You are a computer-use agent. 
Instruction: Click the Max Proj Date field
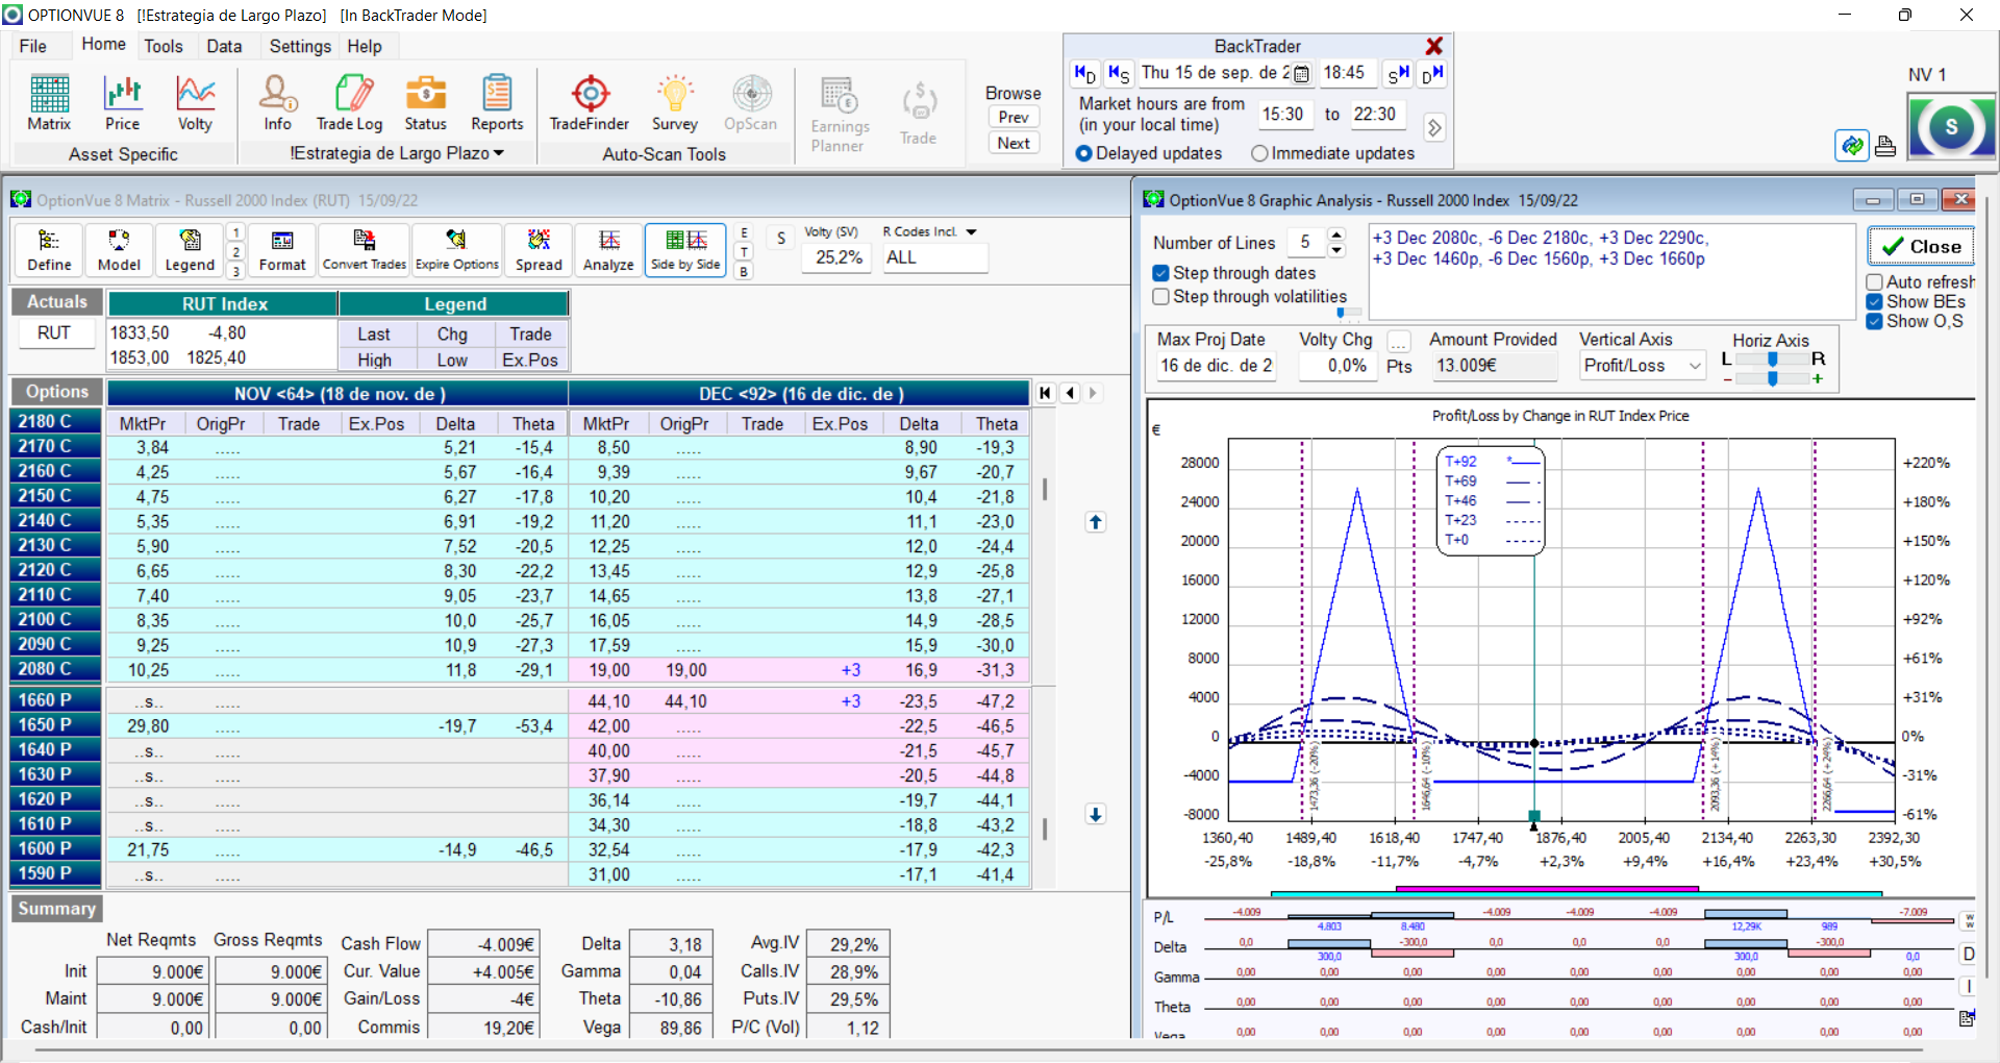tap(1215, 366)
